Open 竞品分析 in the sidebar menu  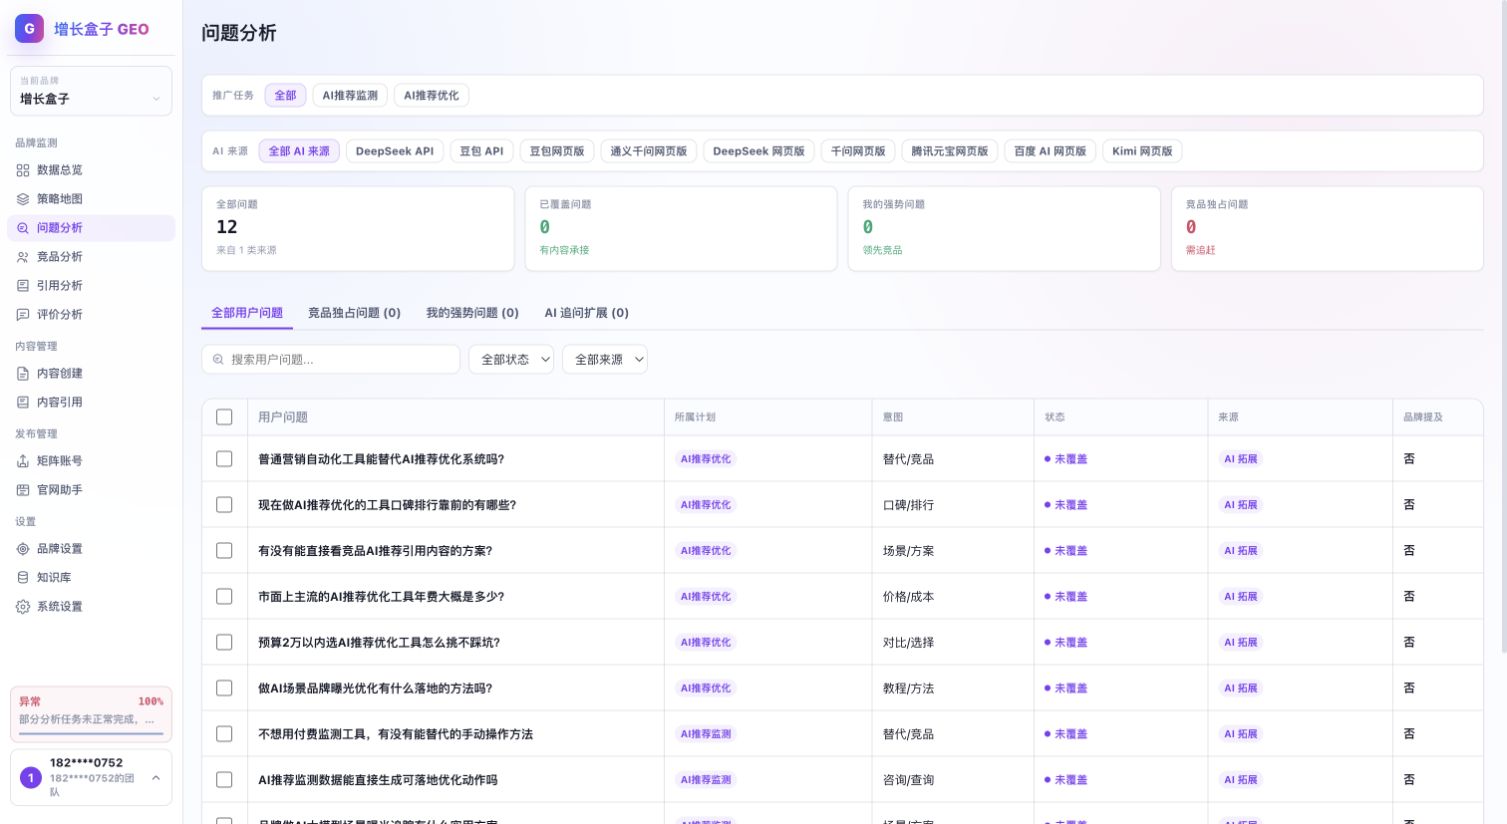point(91,257)
